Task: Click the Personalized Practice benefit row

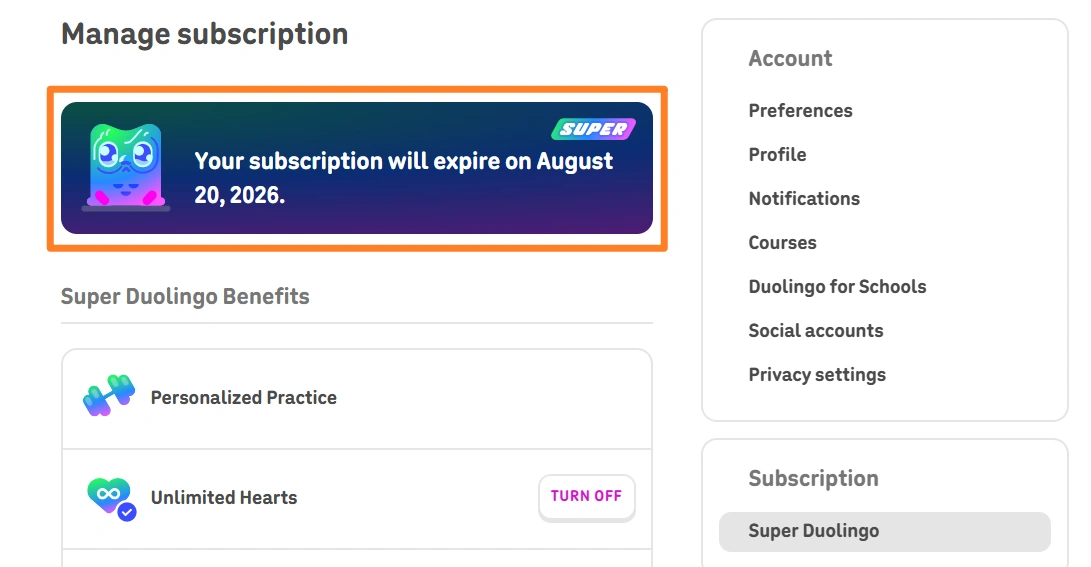Action: pos(357,399)
